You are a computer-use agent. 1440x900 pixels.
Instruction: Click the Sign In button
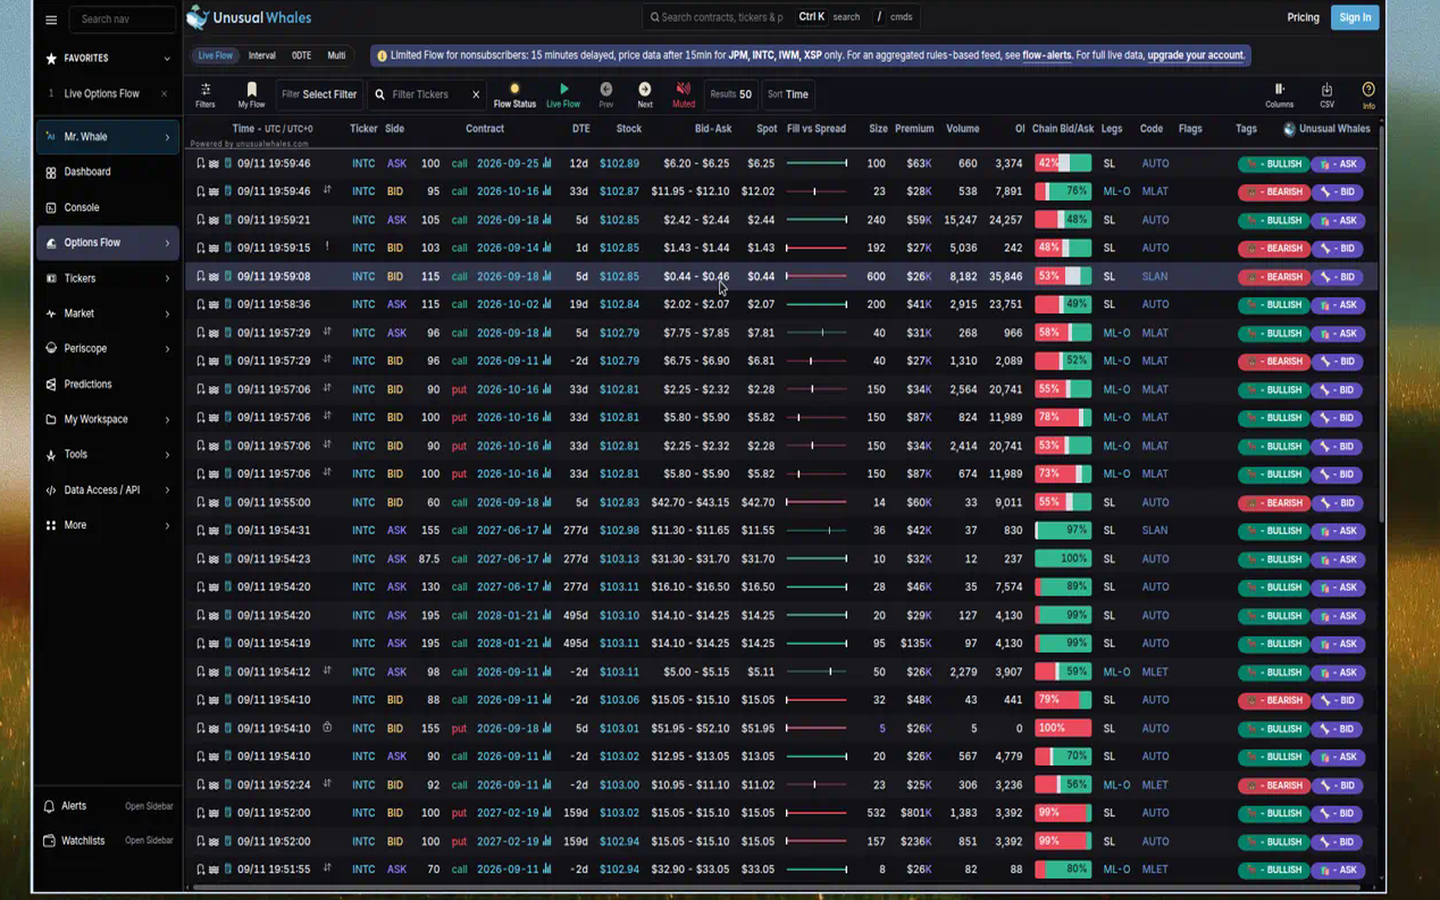click(x=1355, y=17)
